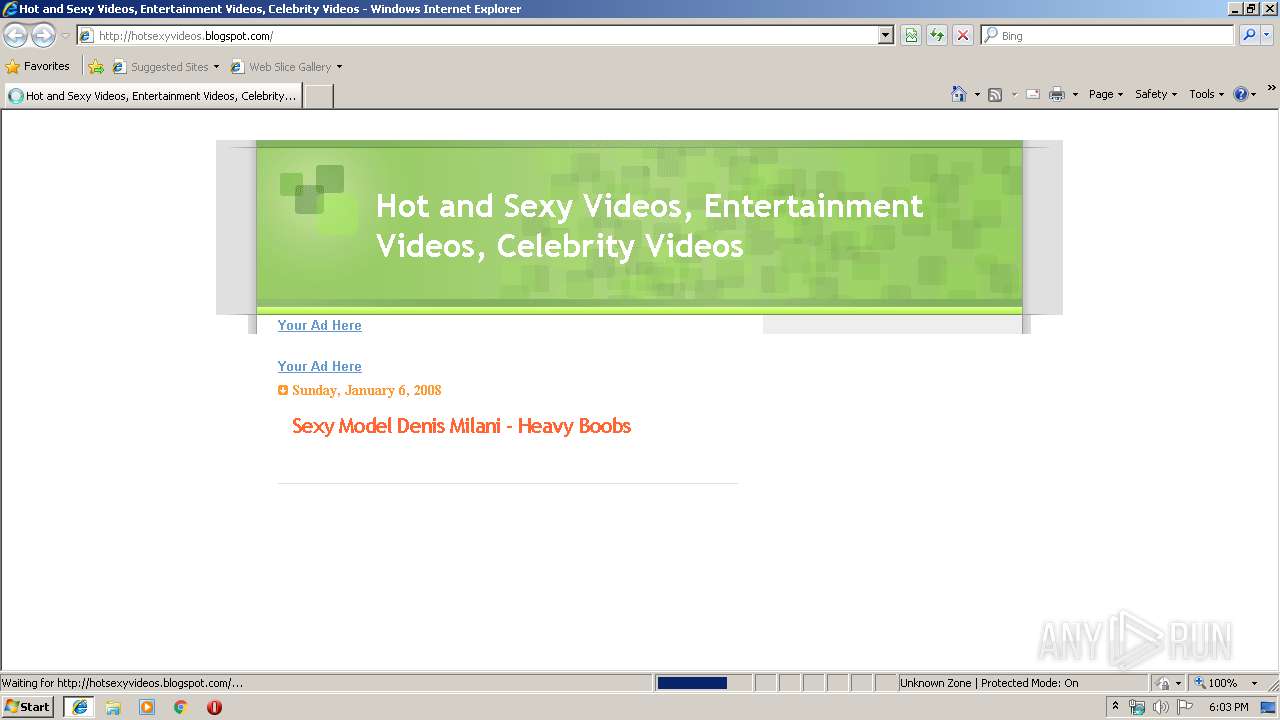This screenshot has width=1280, height=720.
Task: Show hidden system tray icons
Action: pyautogui.click(x=1115, y=707)
